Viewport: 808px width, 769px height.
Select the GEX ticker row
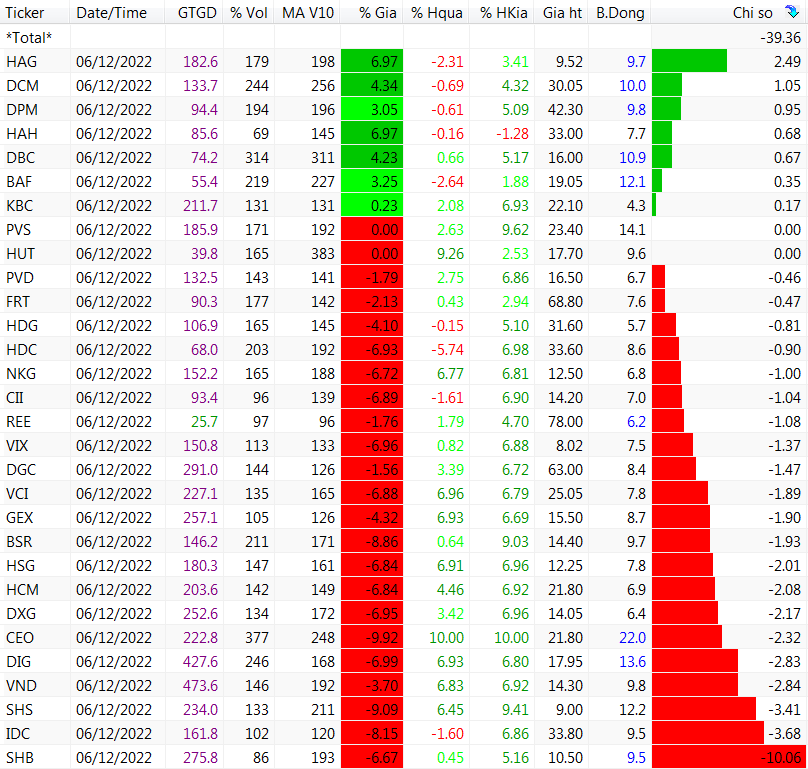404,517
